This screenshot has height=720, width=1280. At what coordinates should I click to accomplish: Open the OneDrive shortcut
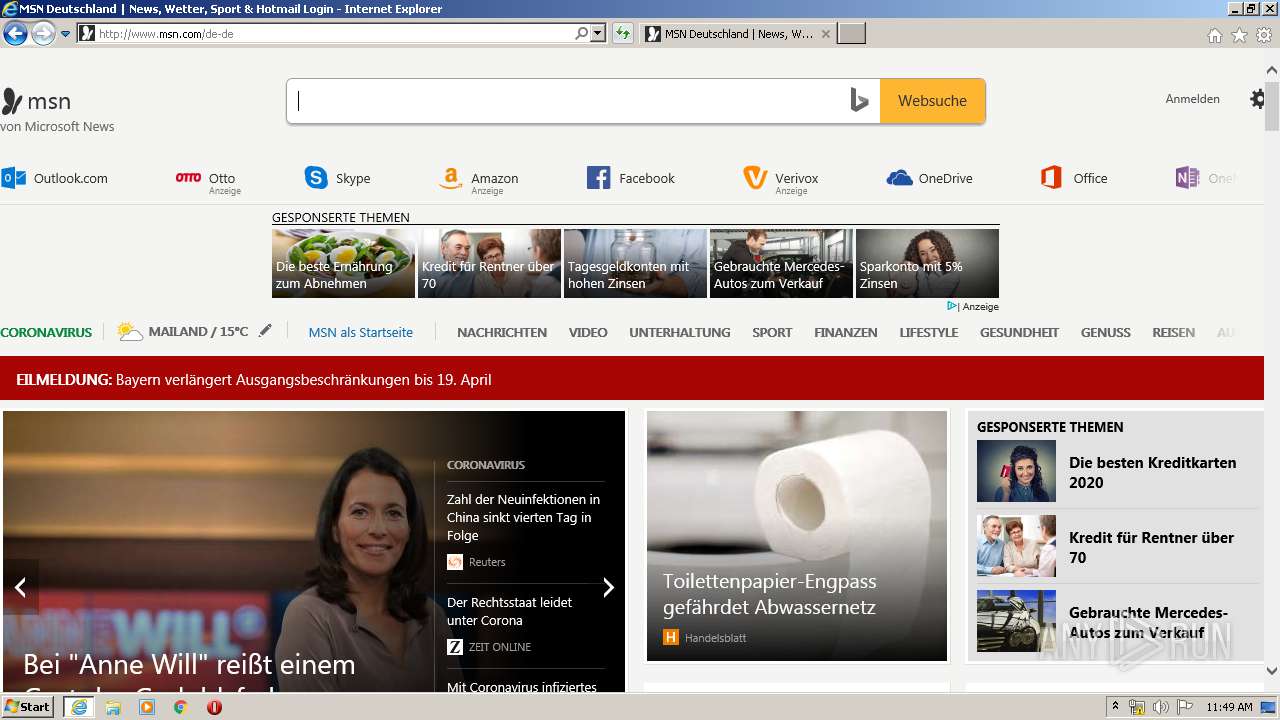pos(930,178)
